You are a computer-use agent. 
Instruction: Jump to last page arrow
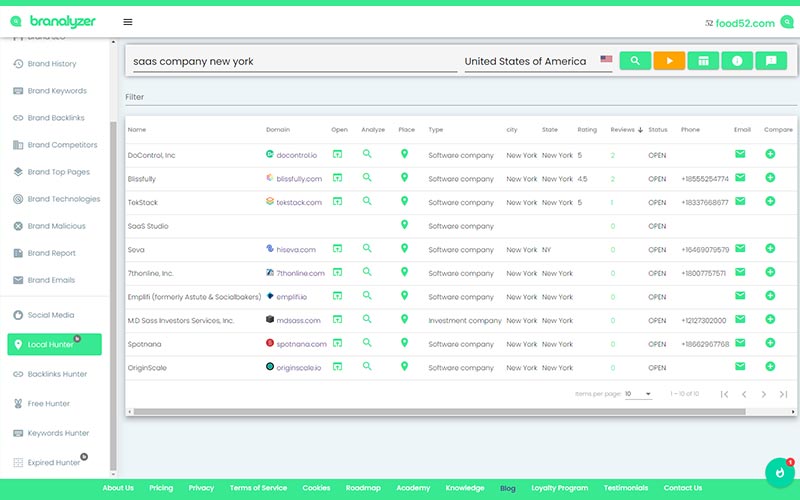click(x=783, y=394)
